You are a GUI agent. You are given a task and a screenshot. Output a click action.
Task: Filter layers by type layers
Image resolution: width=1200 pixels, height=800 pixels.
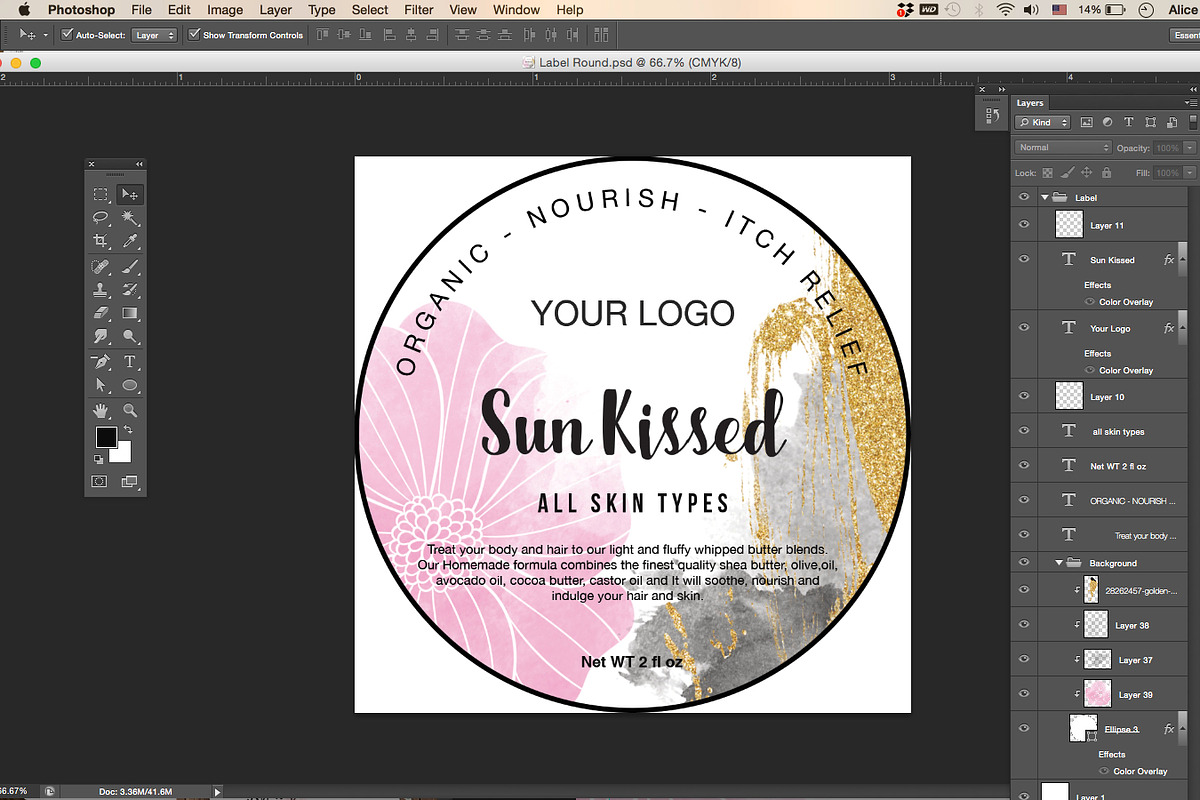click(x=1129, y=122)
